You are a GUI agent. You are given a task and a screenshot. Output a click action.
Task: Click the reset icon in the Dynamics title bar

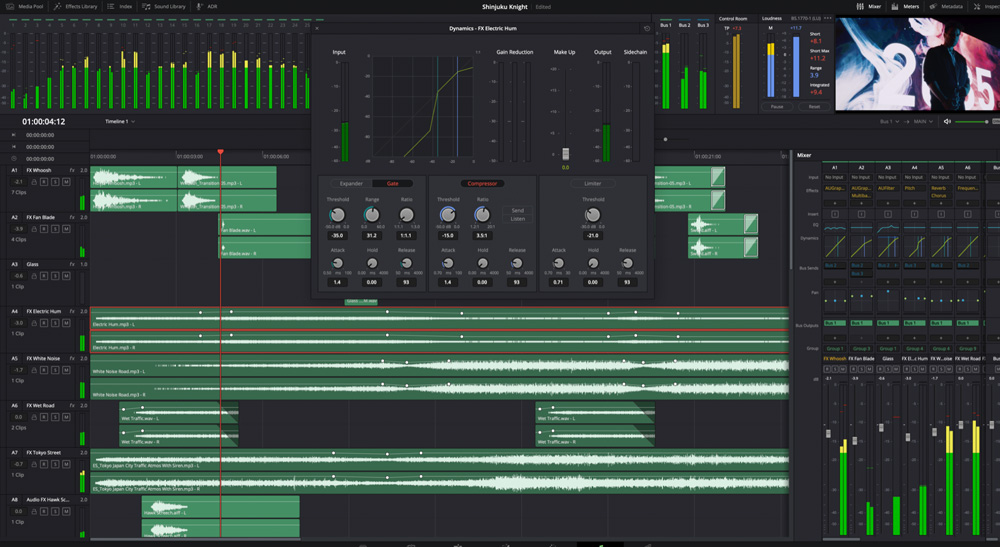[x=647, y=29]
